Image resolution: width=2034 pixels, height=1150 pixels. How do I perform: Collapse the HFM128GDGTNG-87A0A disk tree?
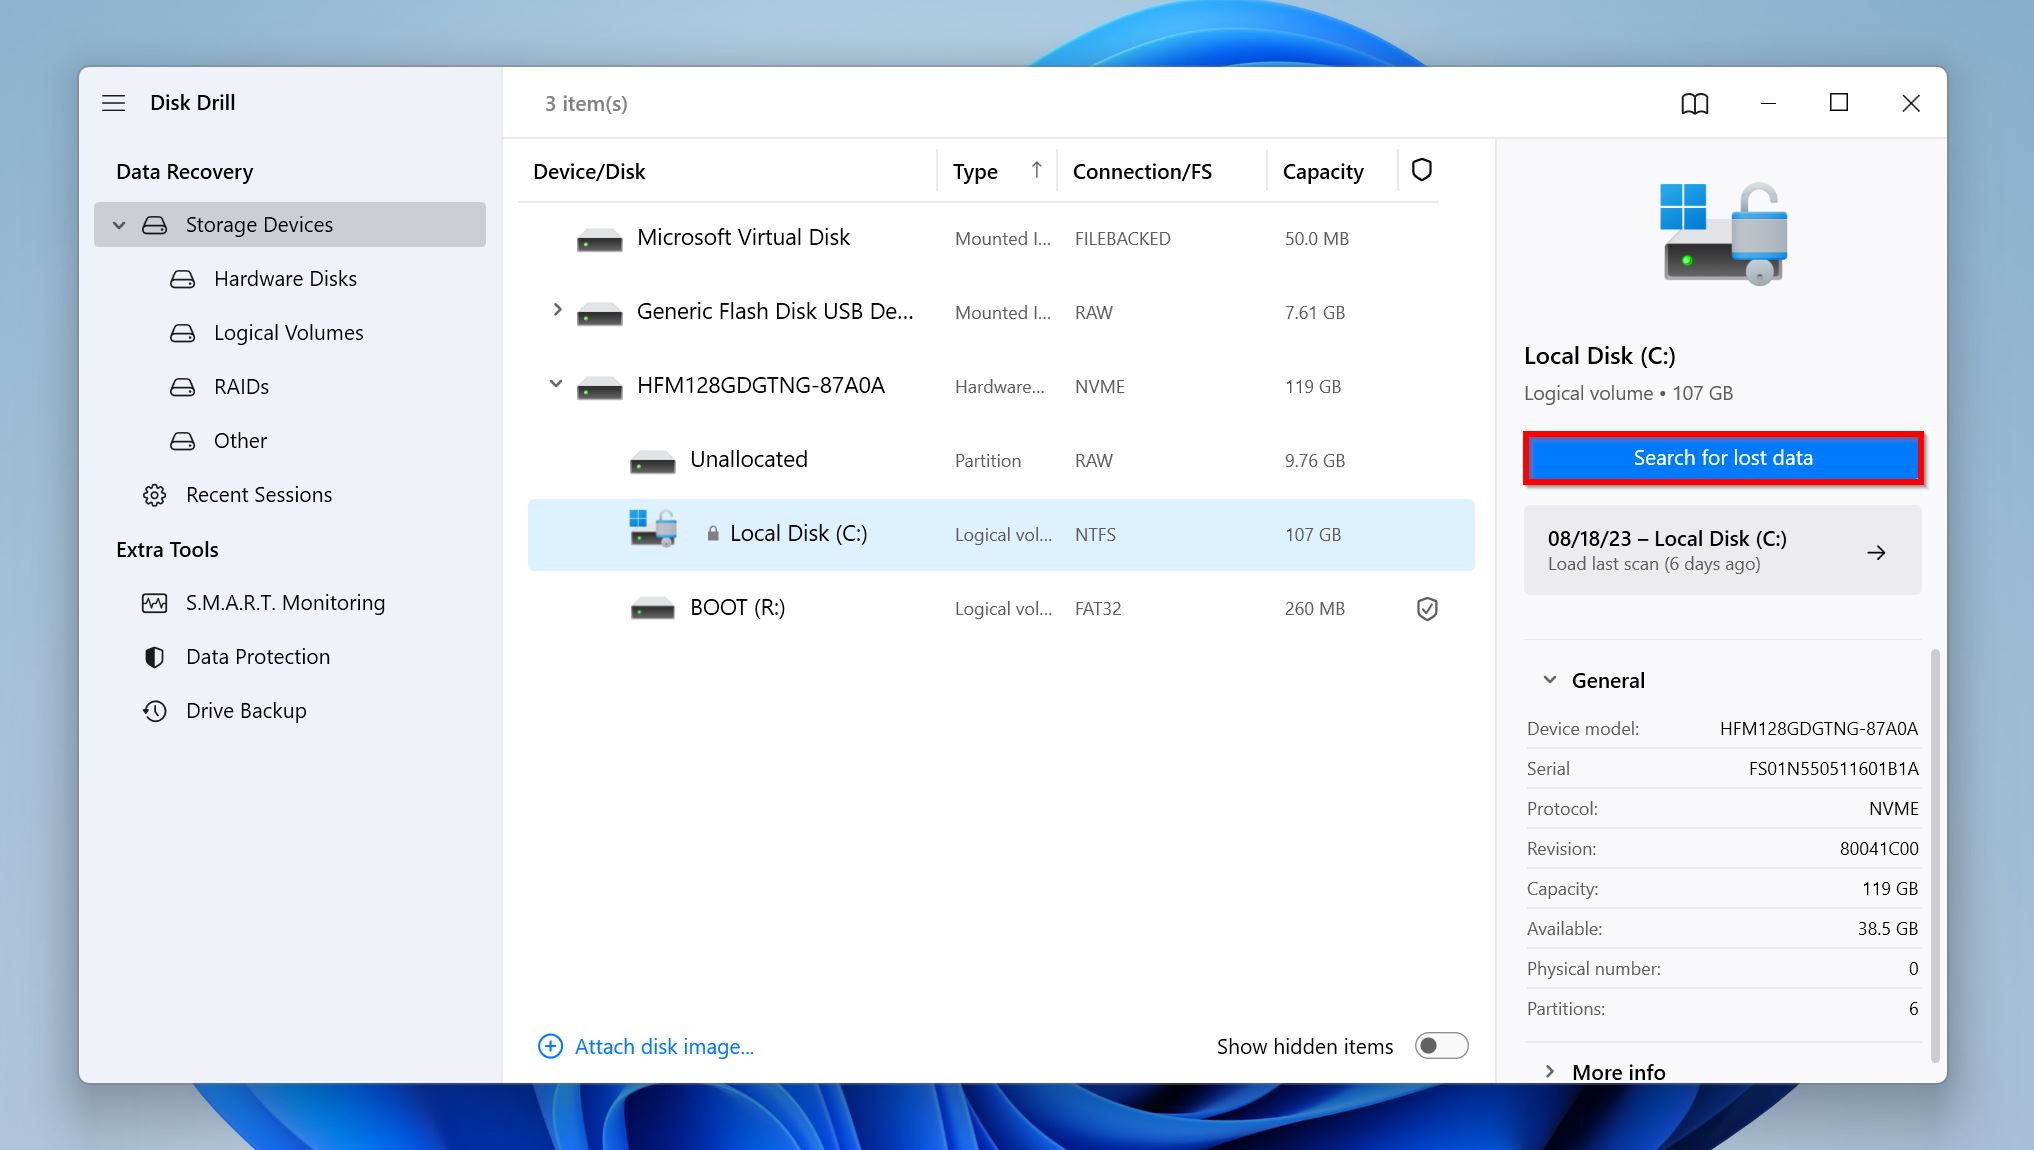pos(555,386)
